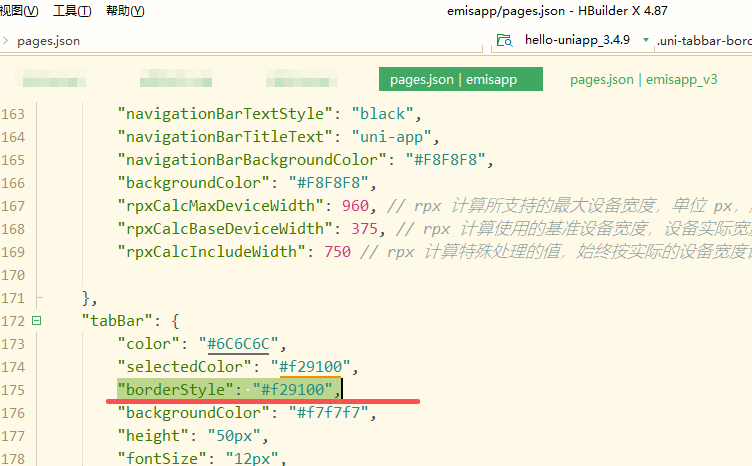Click the rpxCalcMaxDeviceWidth value 960

(353, 205)
